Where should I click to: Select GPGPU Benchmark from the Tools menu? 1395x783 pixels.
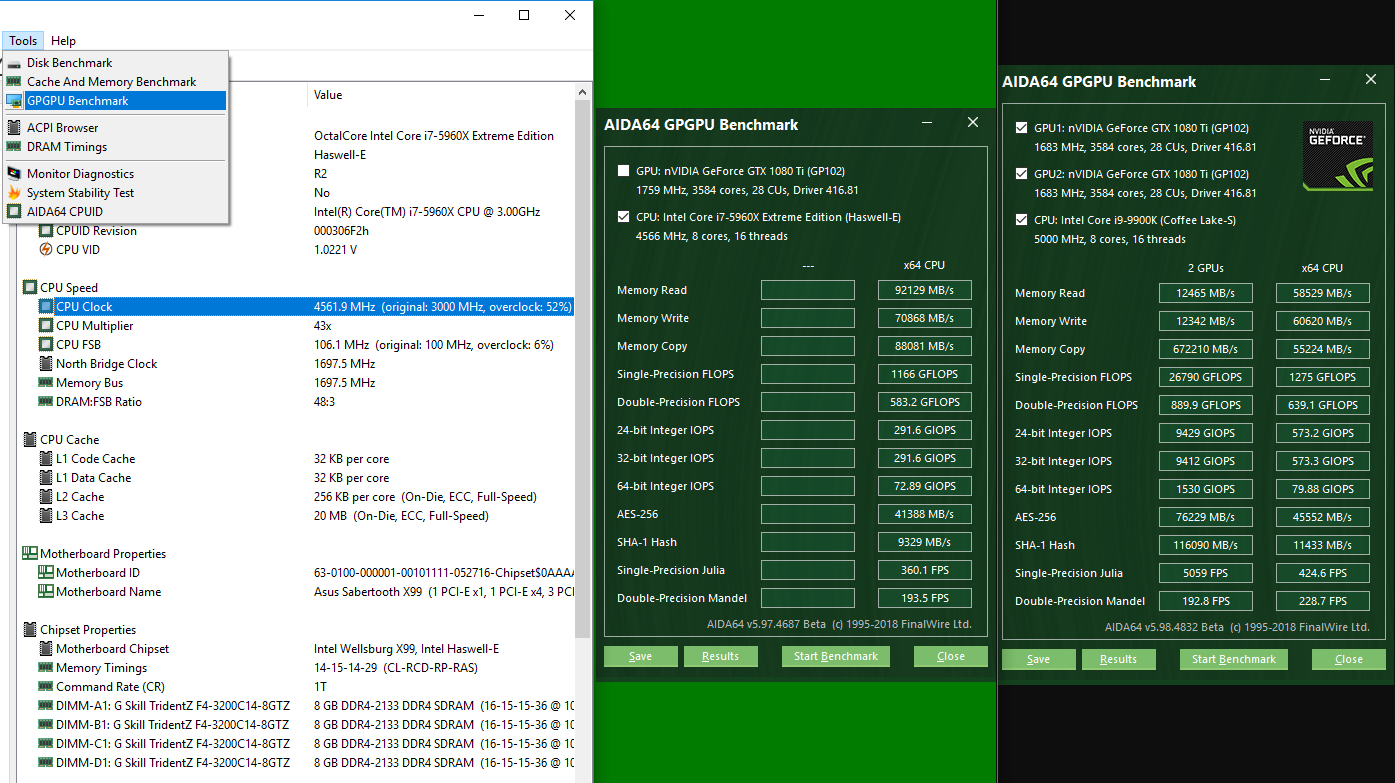point(78,101)
